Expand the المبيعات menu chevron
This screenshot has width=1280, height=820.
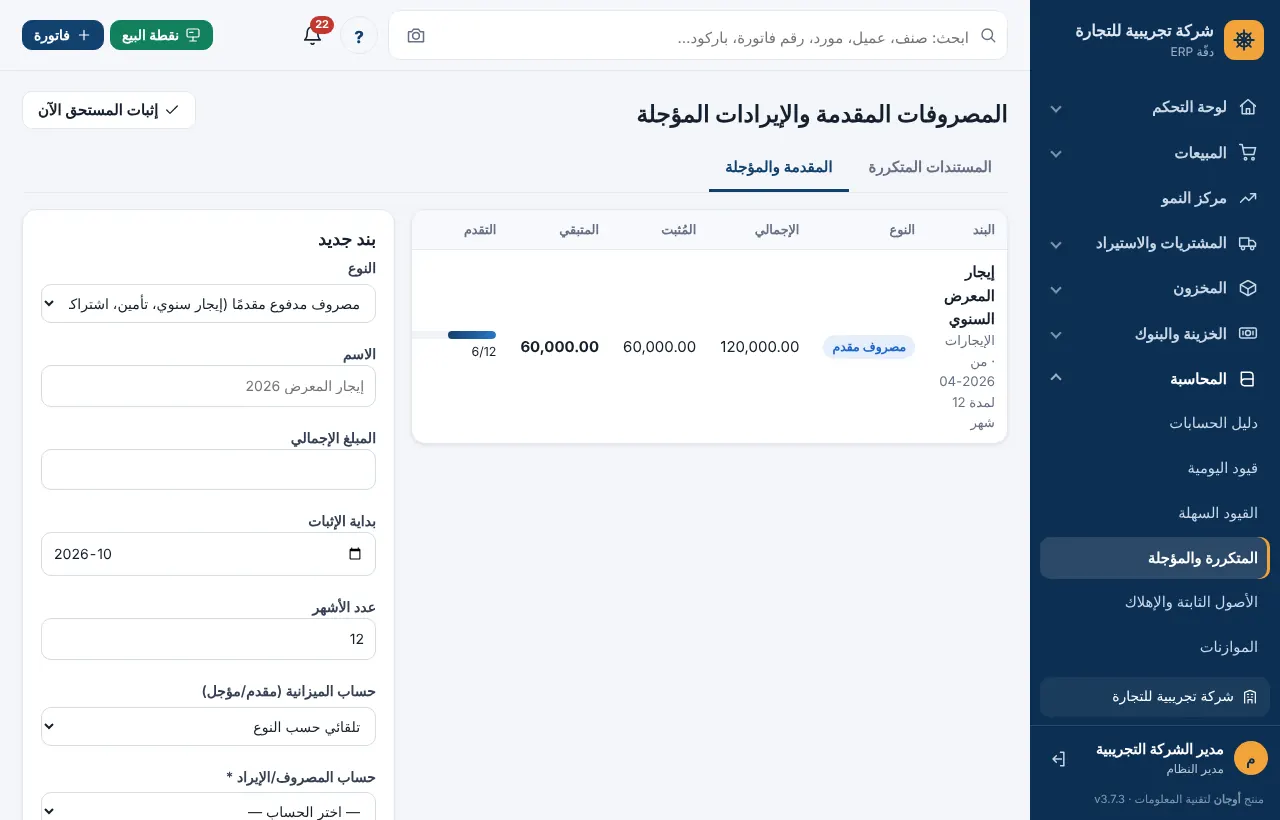click(1056, 154)
